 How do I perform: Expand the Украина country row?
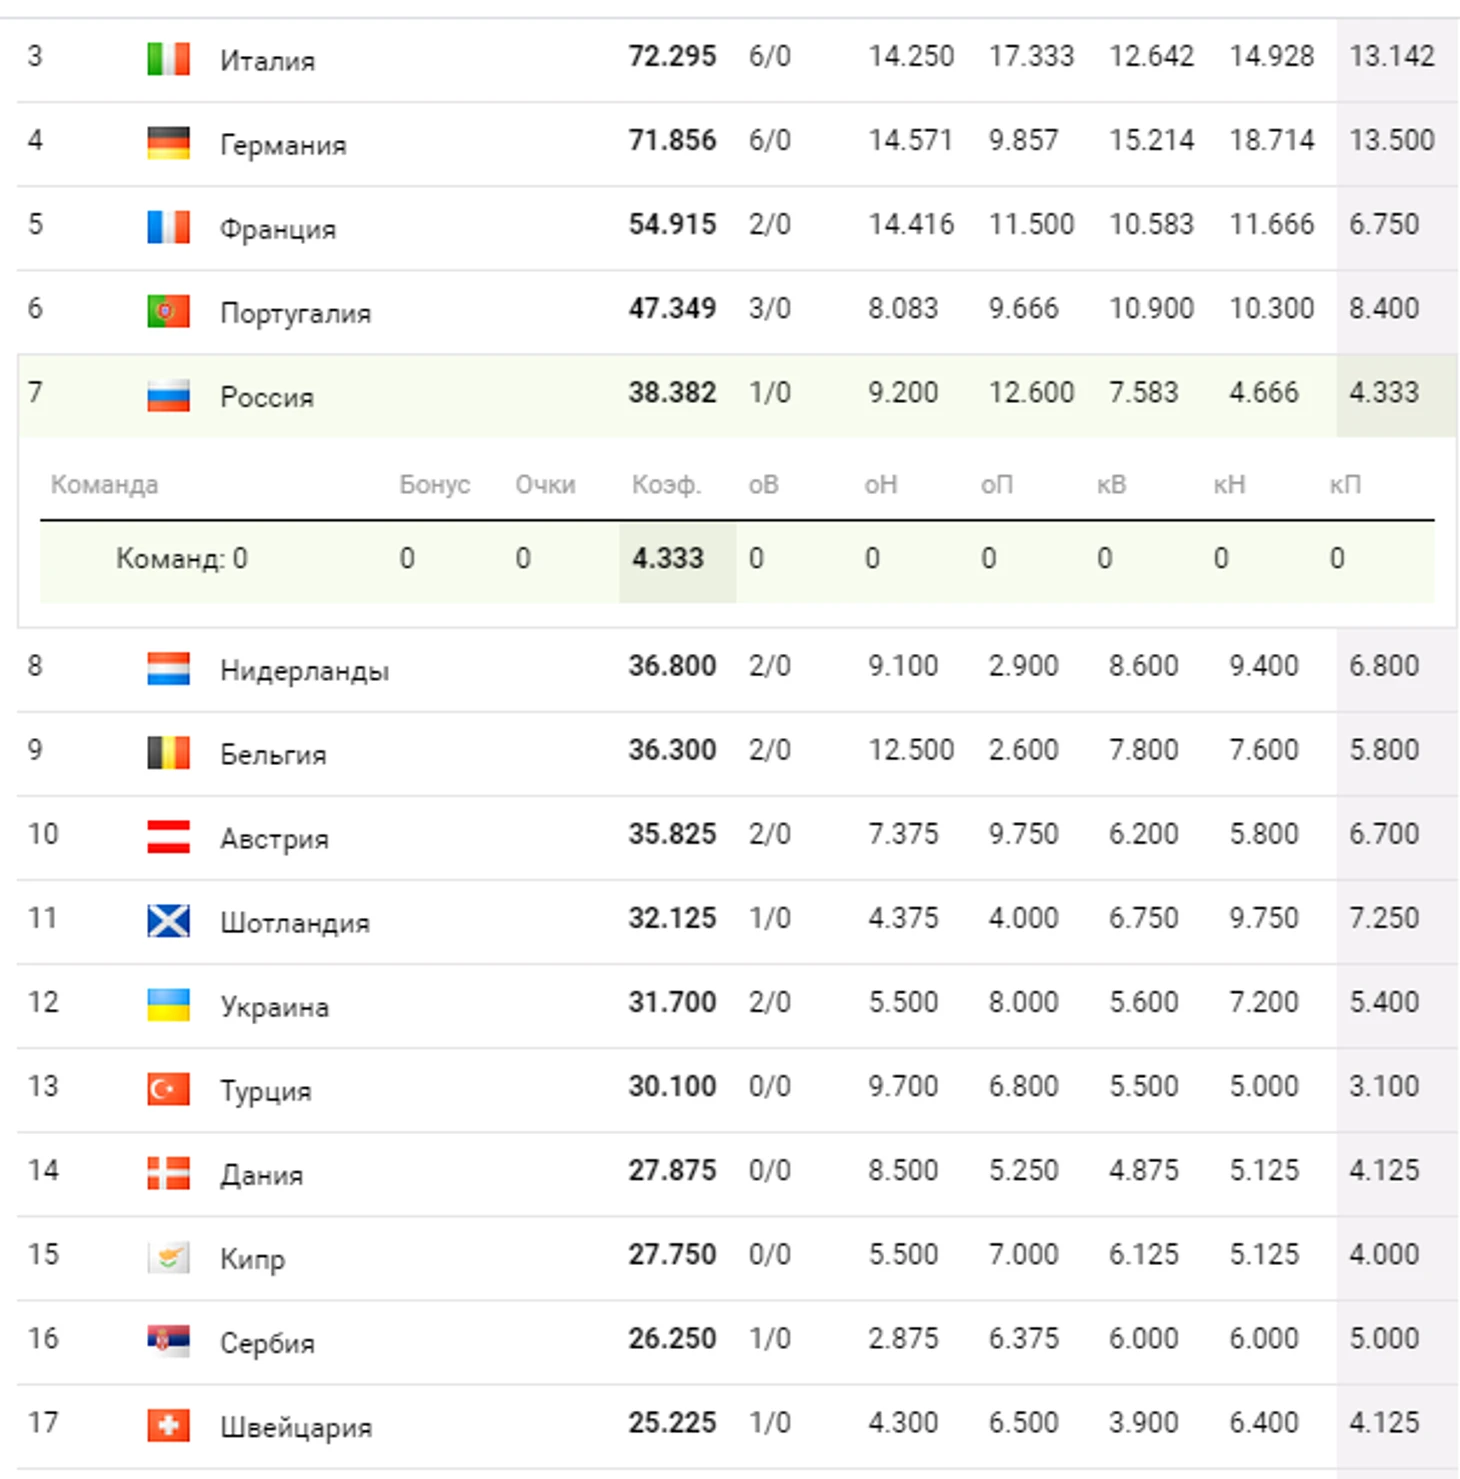coord(274,1006)
